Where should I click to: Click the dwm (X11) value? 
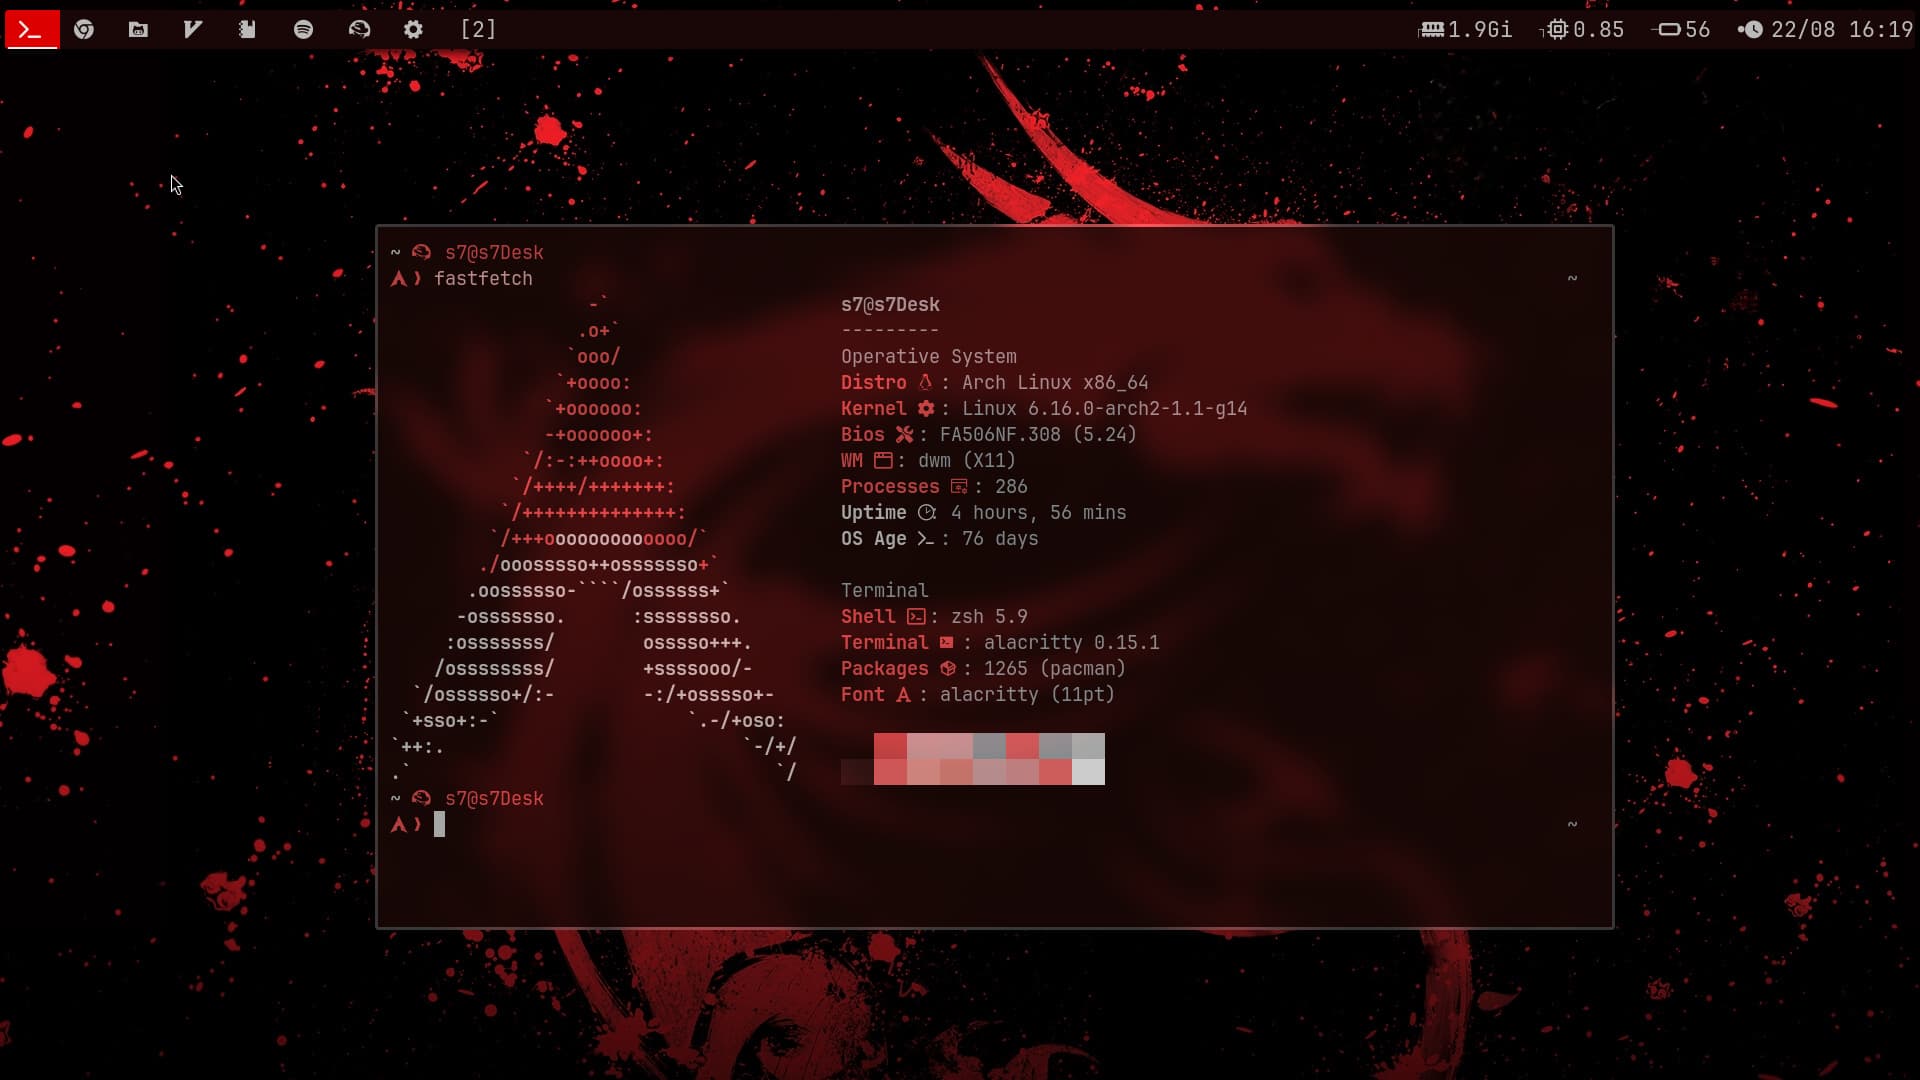[x=966, y=460]
